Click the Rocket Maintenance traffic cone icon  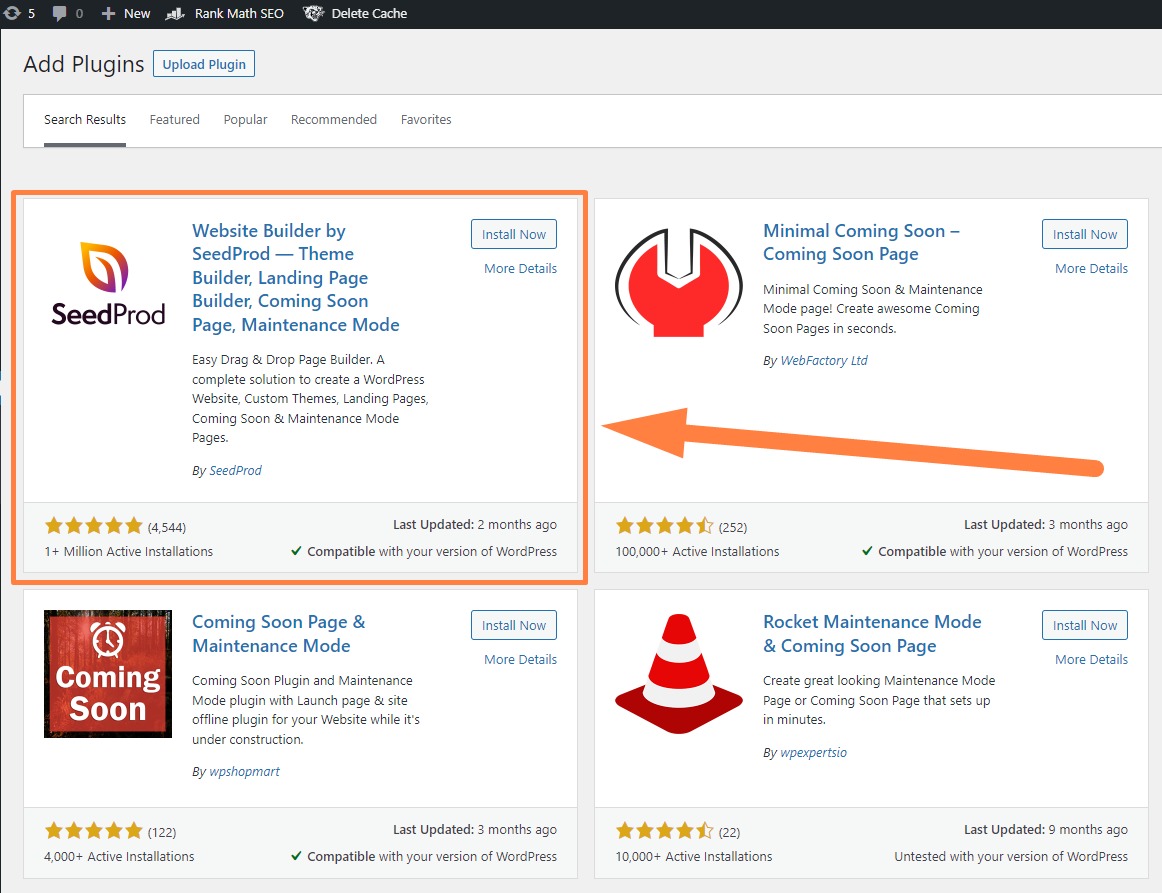(x=678, y=672)
